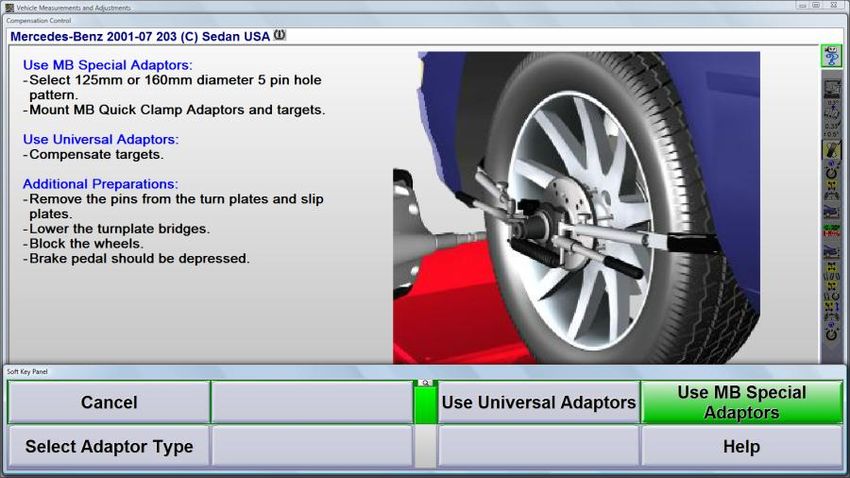
Task: Choose the Use Universal Adaptors soft key
Action: click(539, 402)
